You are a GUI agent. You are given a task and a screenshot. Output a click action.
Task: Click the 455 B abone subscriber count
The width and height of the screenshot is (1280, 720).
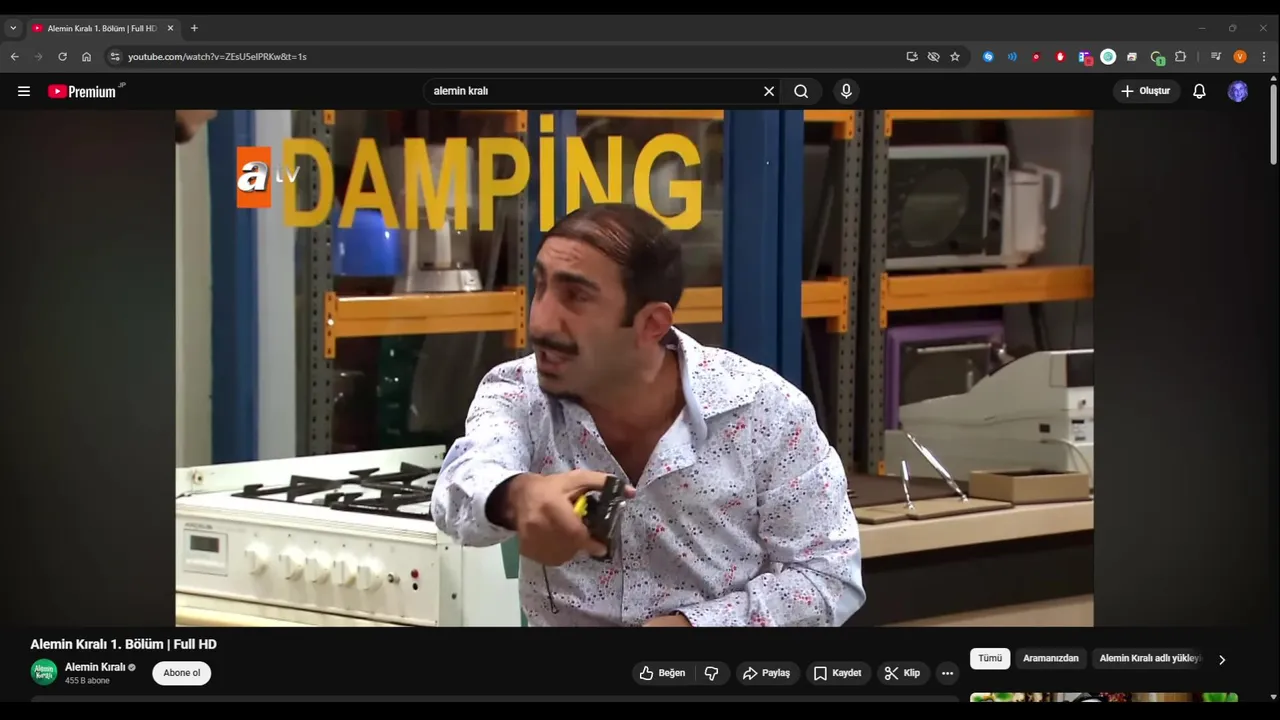[x=87, y=681]
